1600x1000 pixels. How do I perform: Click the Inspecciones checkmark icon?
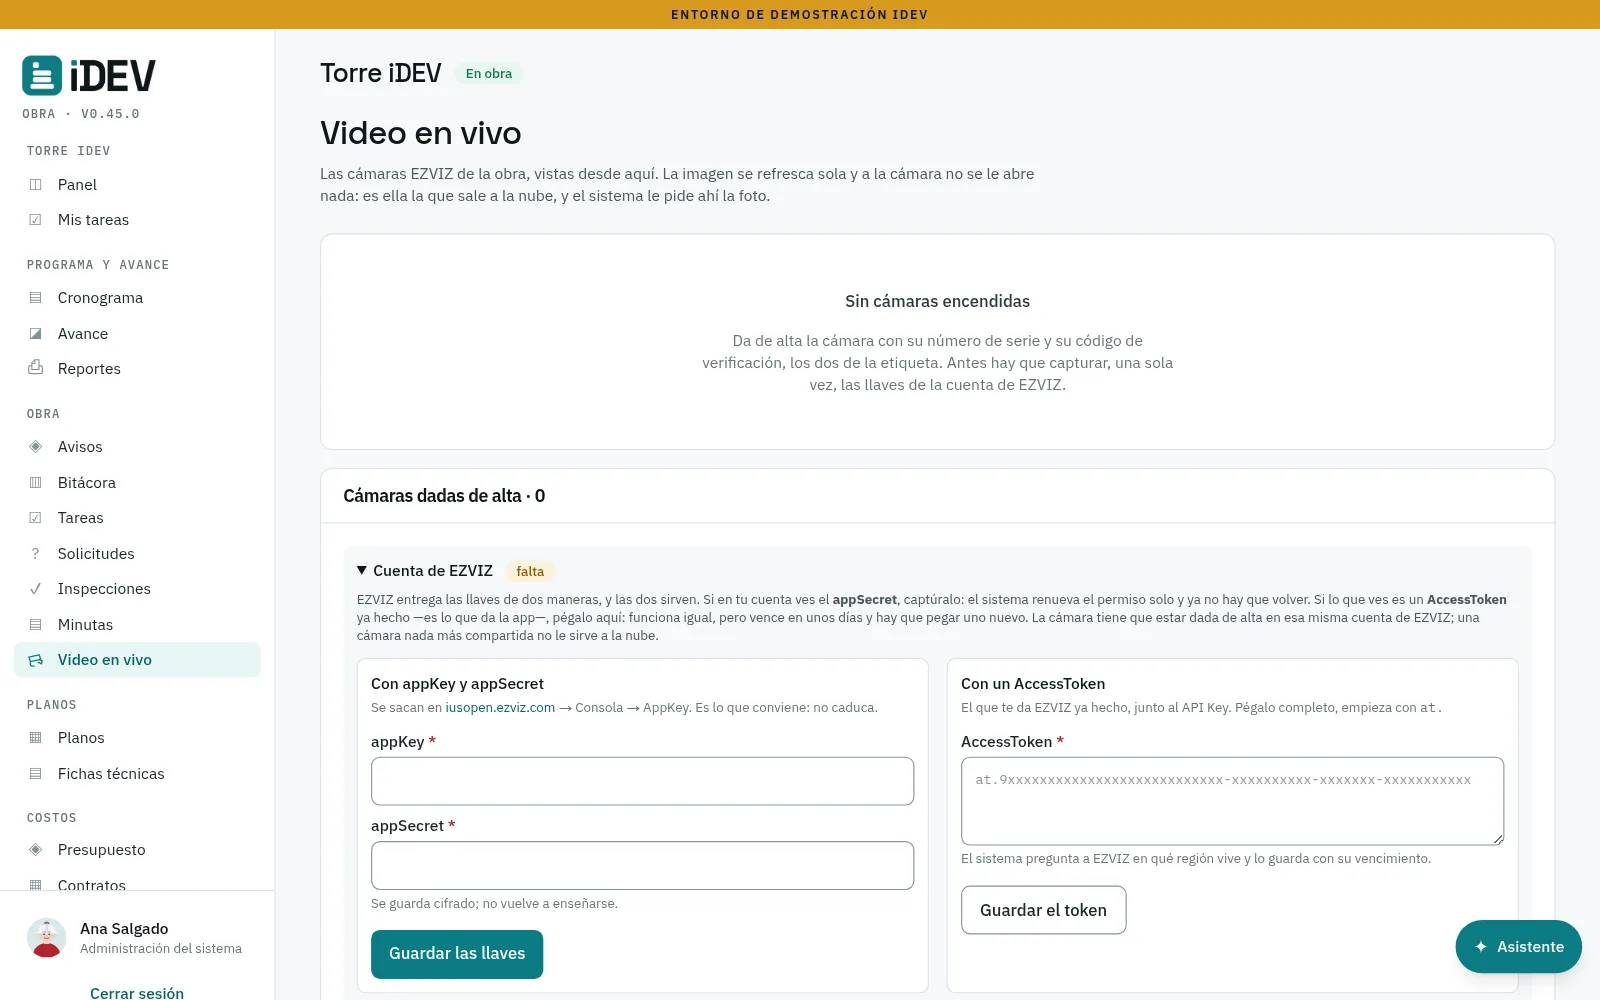pos(36,589)
